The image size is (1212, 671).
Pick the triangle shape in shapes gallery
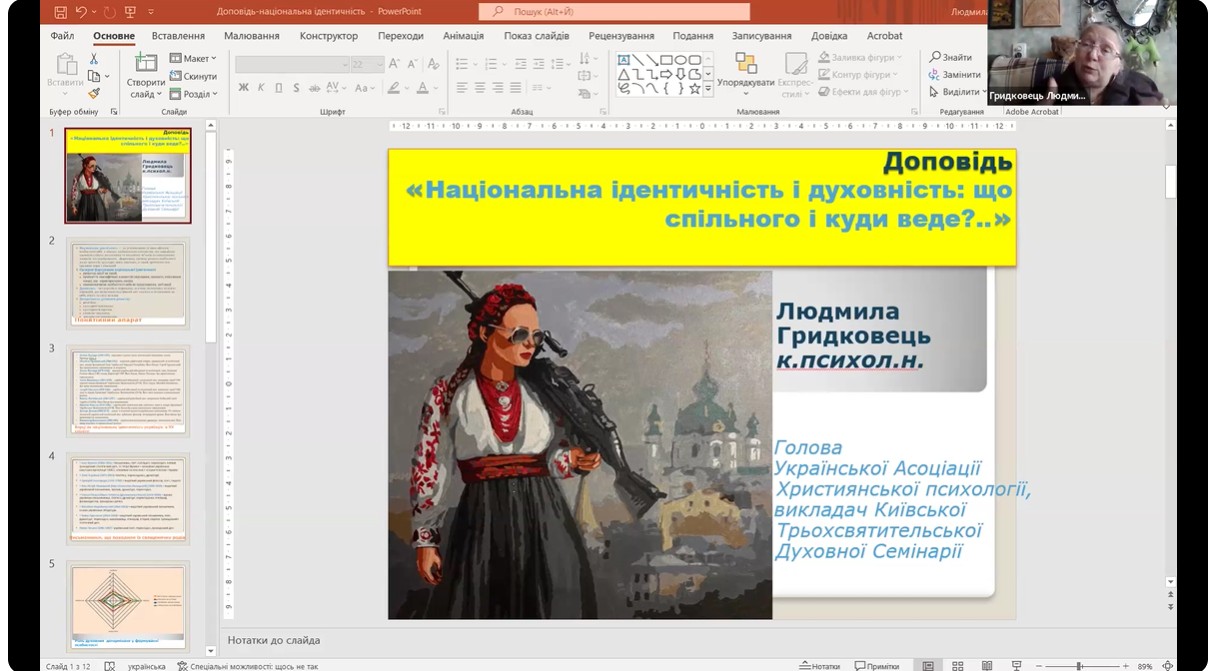click(624, 74)
